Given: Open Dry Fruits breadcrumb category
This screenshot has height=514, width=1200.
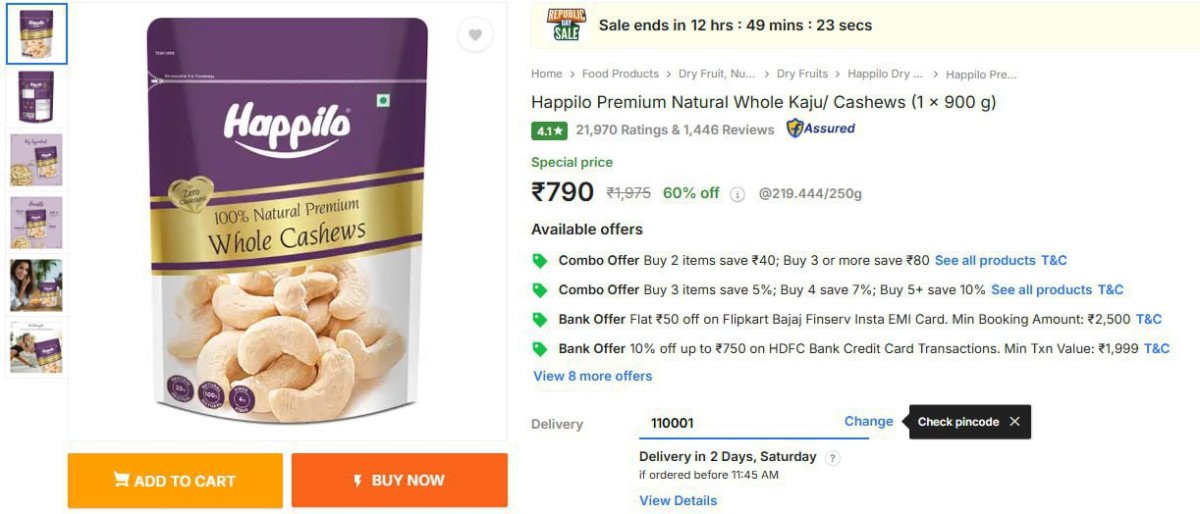Looking at the screenshot, I should [802, 74].
